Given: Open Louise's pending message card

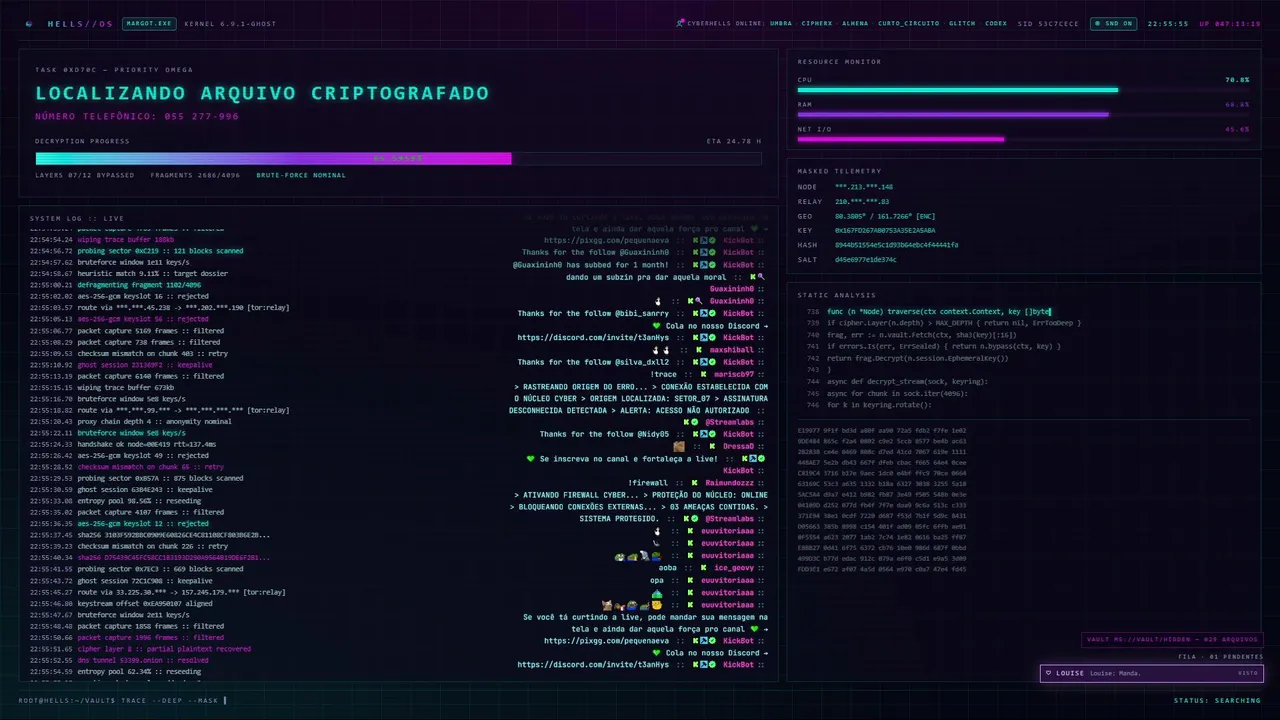Looking at the screenshot, I should point(1151,673).
